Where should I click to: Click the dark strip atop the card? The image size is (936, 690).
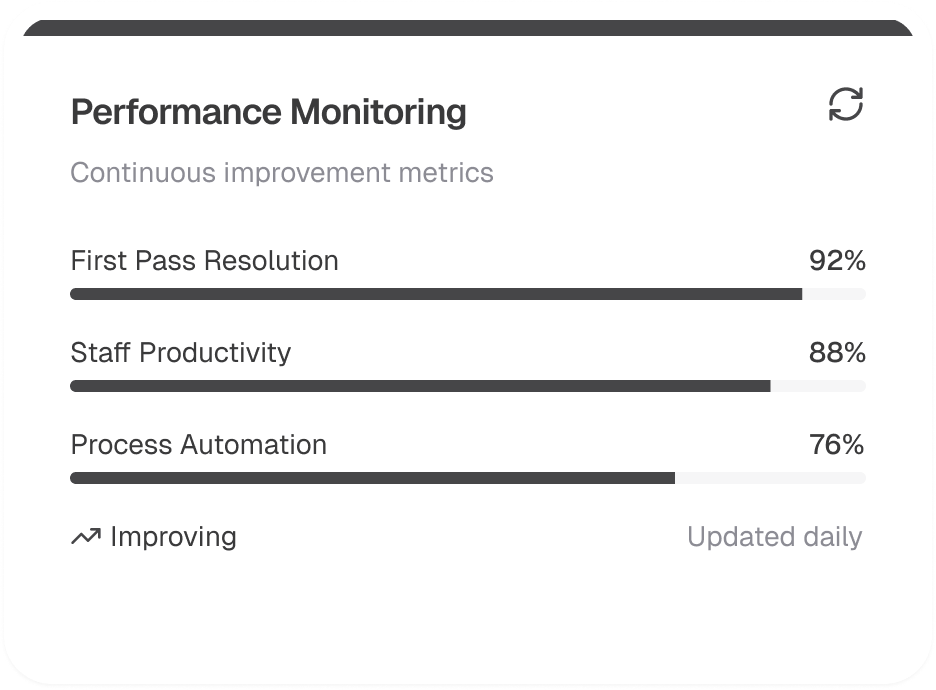click(x=468, y=27)
